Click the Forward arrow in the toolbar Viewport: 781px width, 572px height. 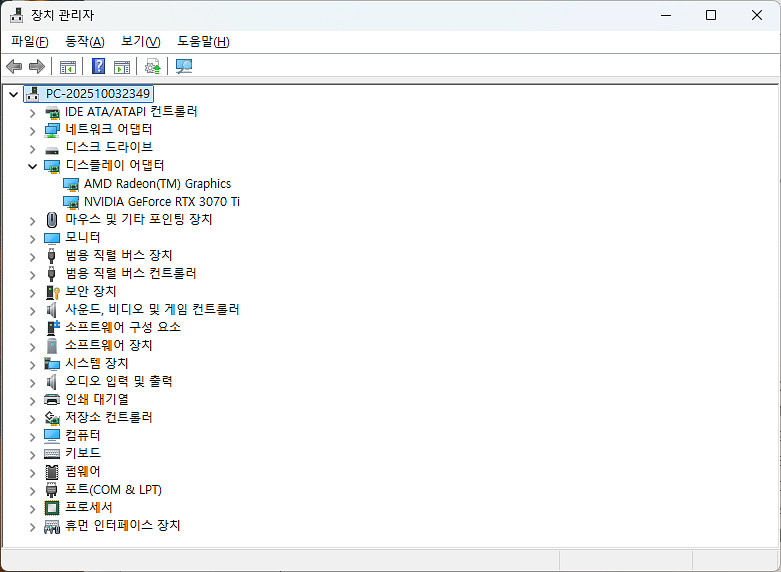[x=37, y=67]
